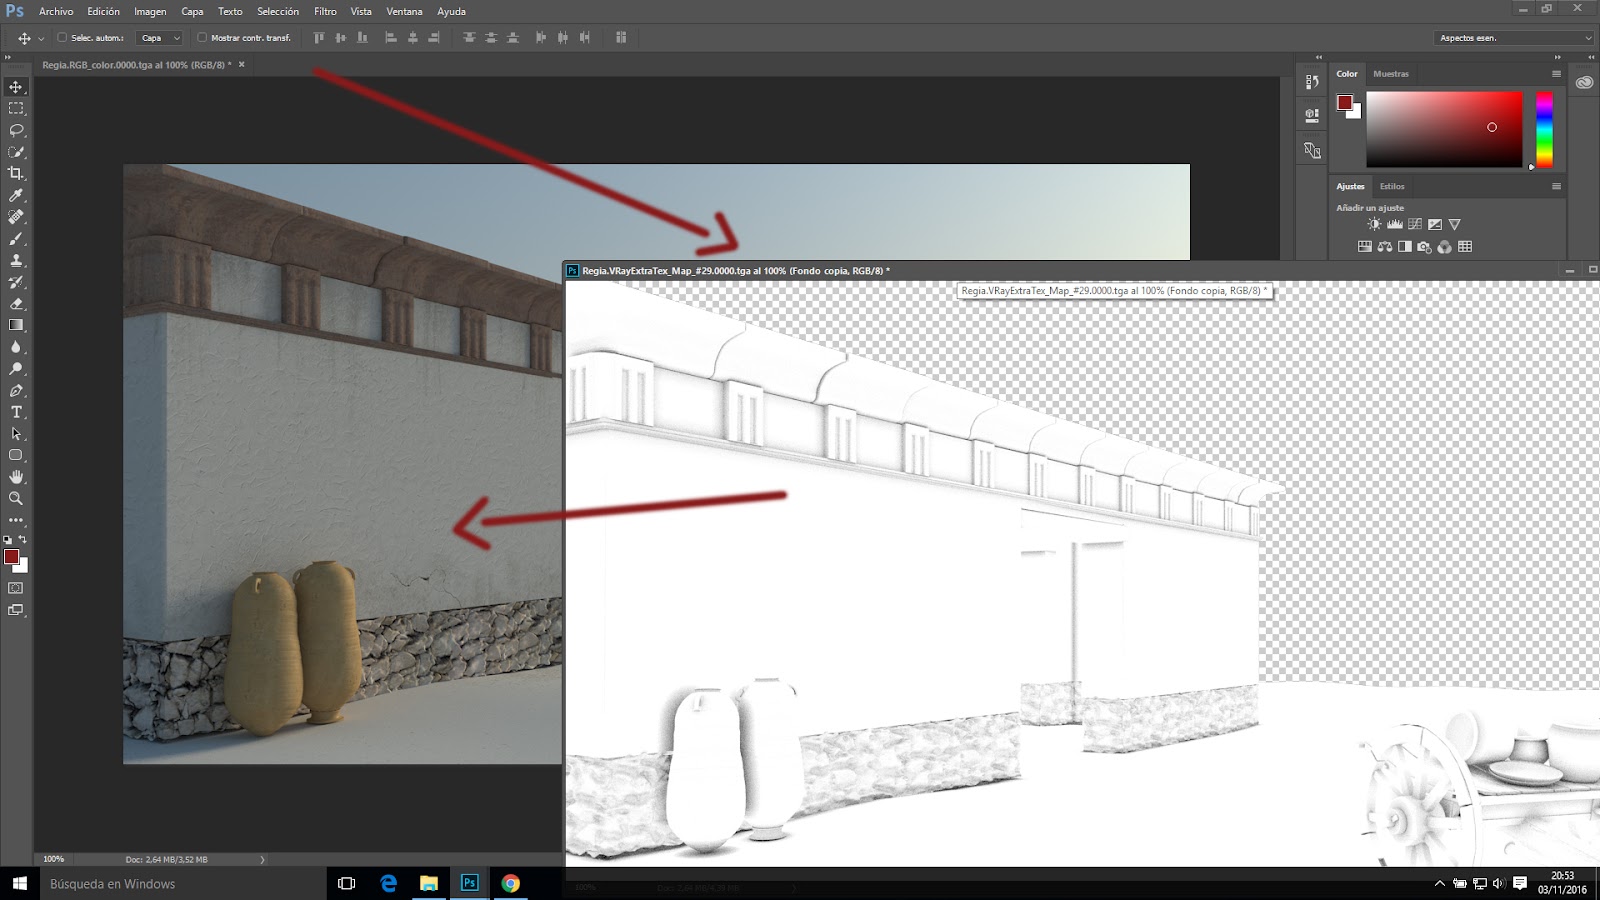Change the screen mode
This screenshot has height=900, width=1600.
tap(16, 610)
